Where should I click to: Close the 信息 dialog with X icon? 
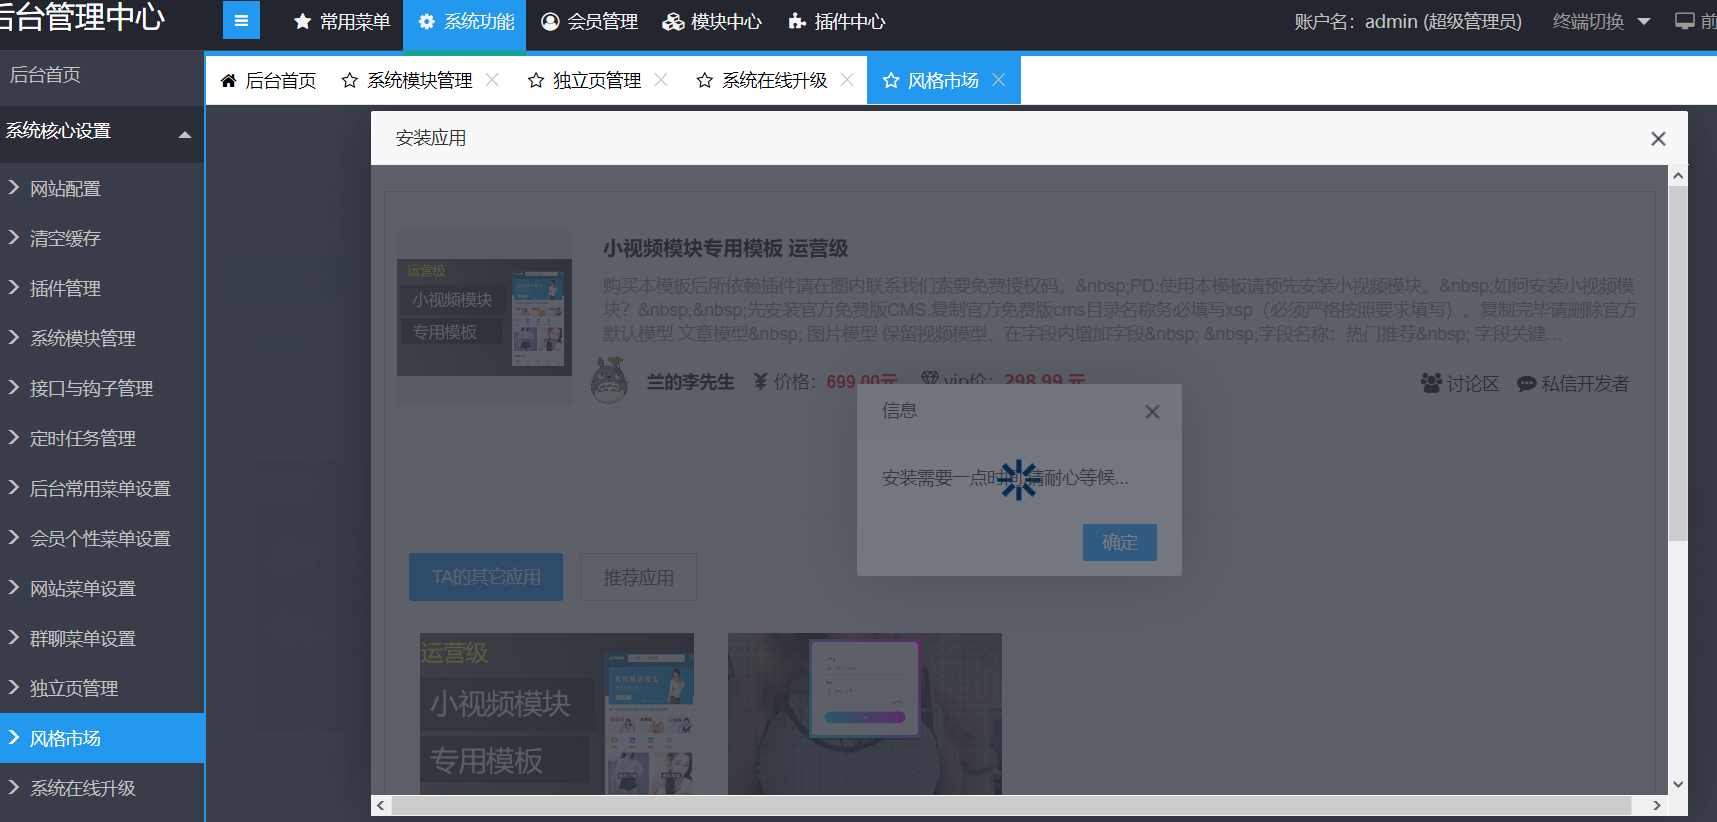[x=1152, y=412]
